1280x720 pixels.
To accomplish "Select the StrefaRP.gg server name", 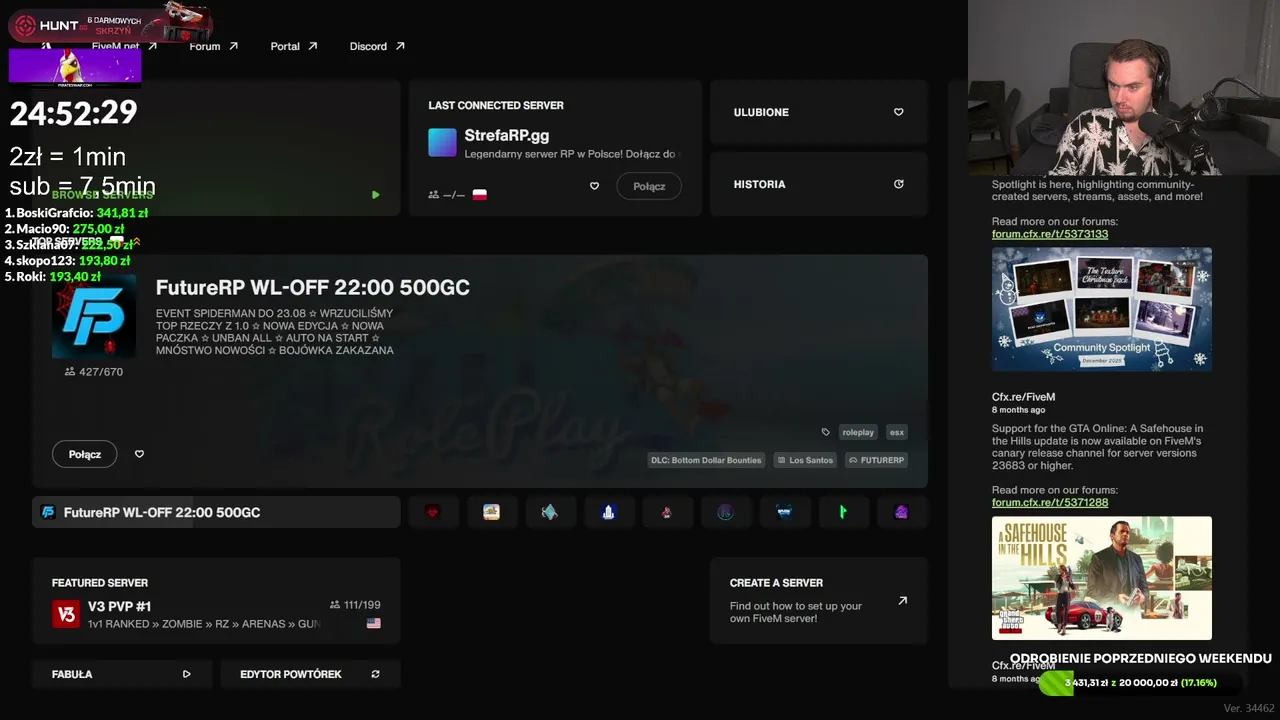I will (507, 135).
